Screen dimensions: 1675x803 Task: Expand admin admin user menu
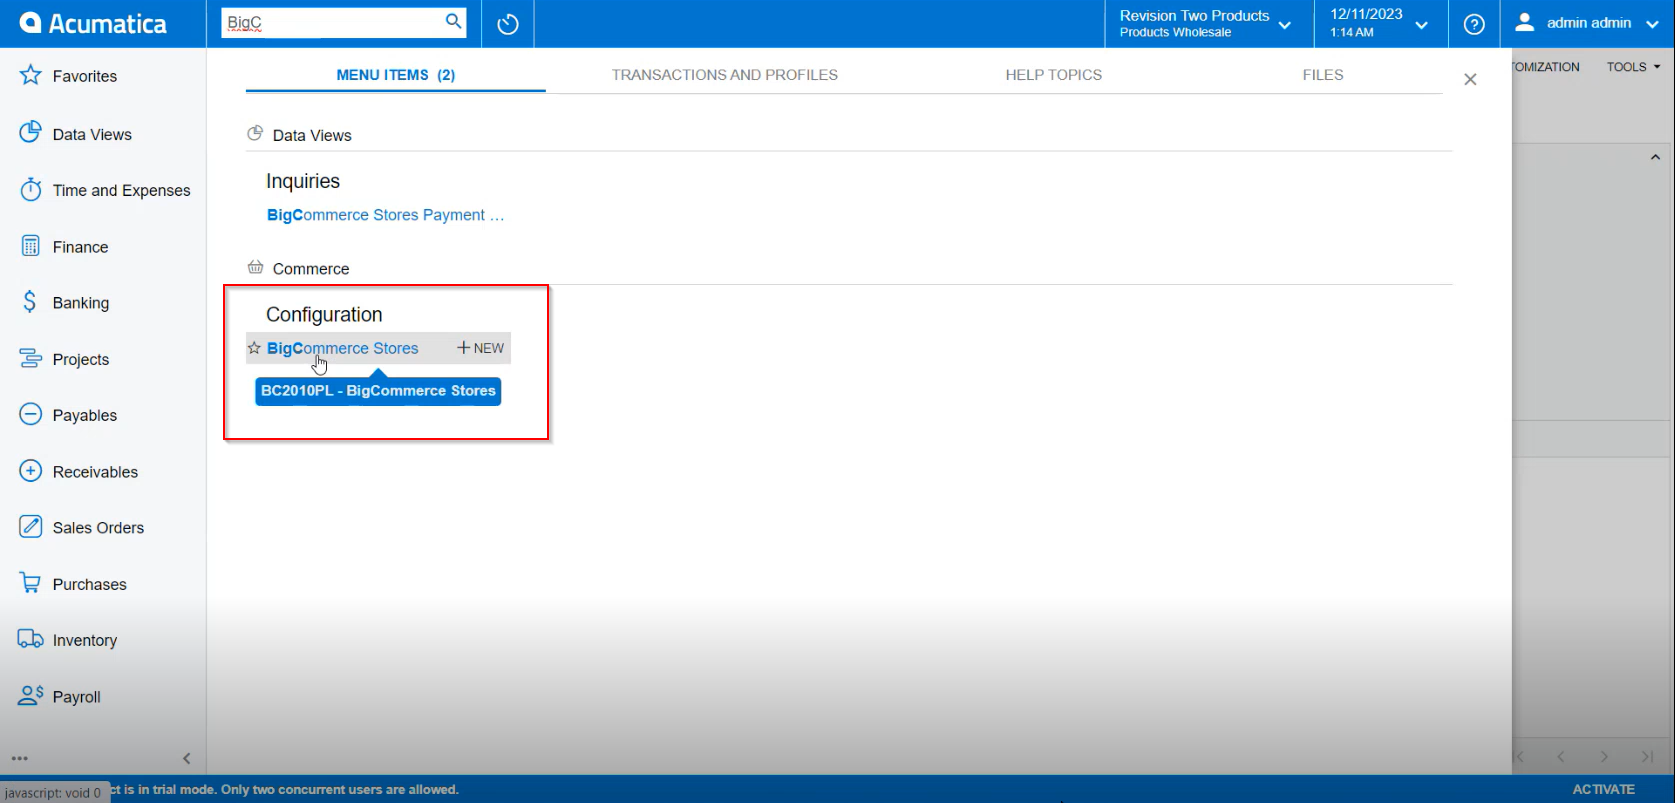point(1652,24)
